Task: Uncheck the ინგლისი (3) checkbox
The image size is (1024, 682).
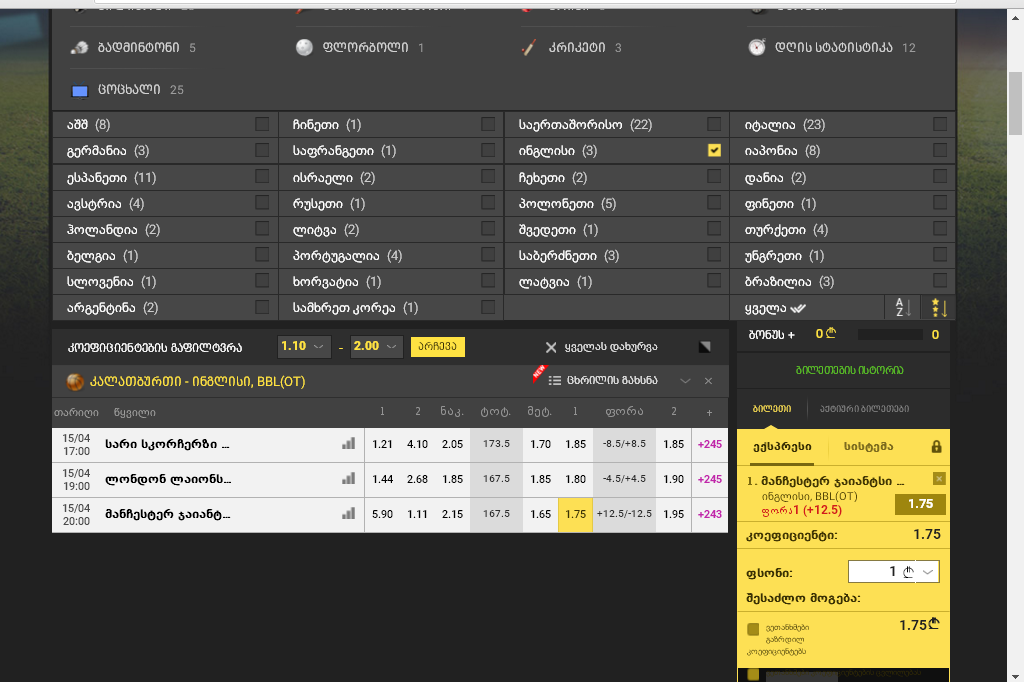Action: click(x=714, y=150)
